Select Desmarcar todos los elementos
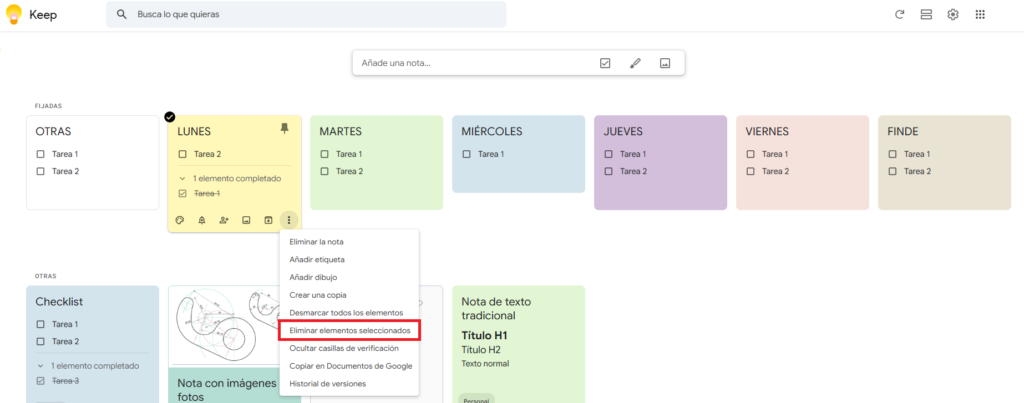The width and height of the screenshot is (1024, 403). 349,313
